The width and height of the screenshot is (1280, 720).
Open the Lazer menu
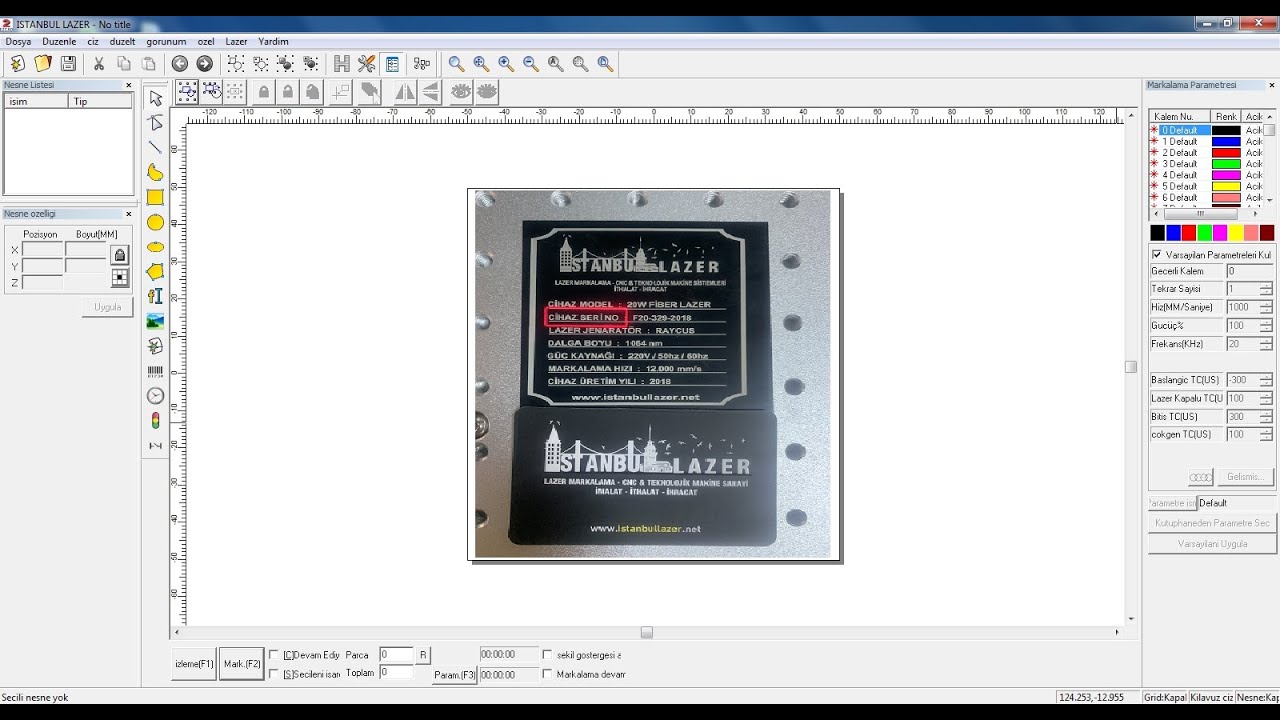point(236,42)
